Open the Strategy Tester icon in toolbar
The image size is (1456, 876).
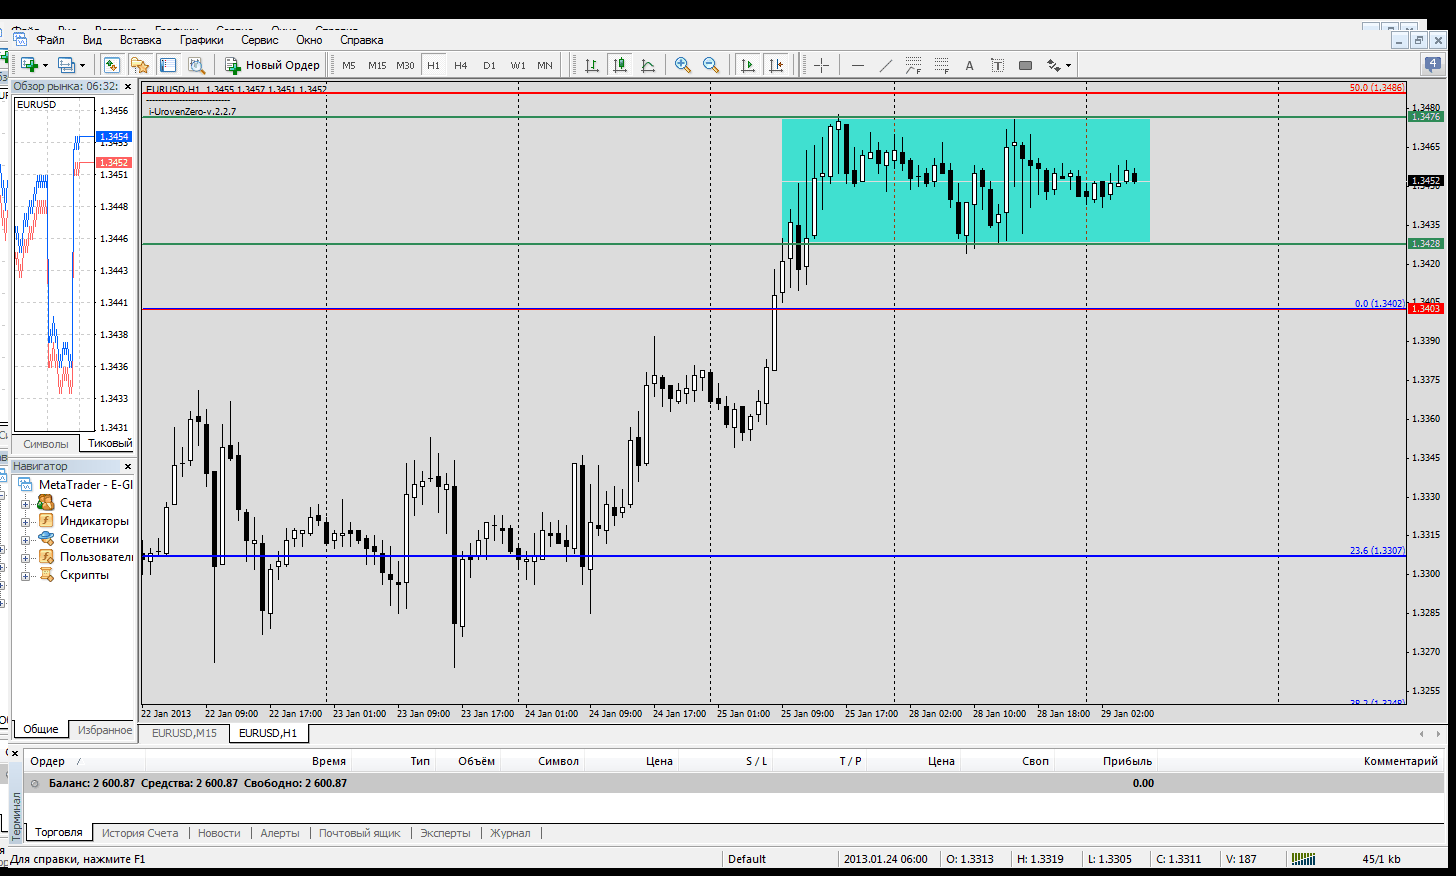click(x=197, y=65)
